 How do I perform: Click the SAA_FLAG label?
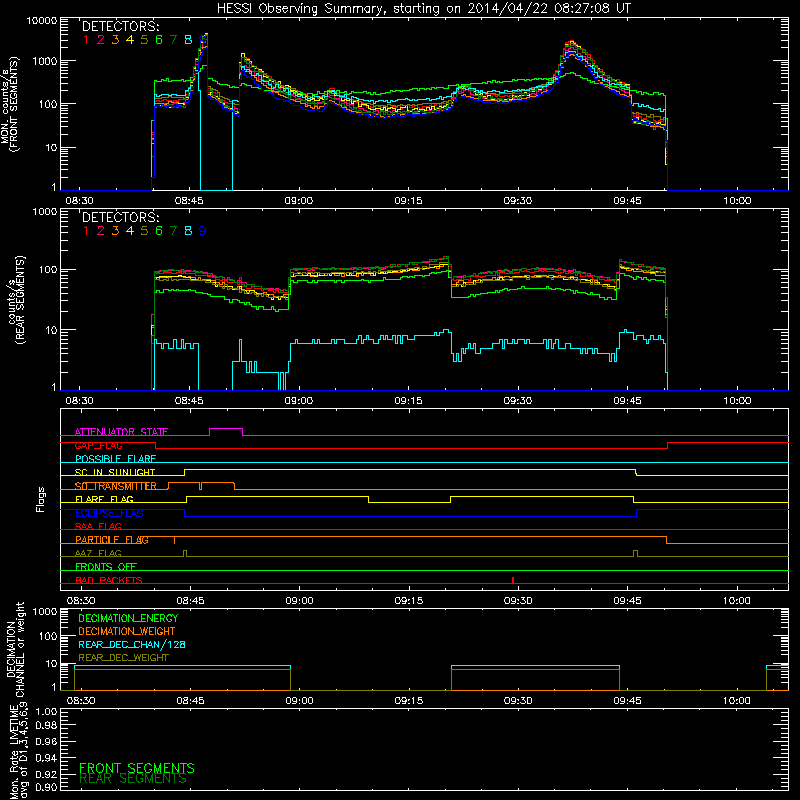tap(98, 526)
